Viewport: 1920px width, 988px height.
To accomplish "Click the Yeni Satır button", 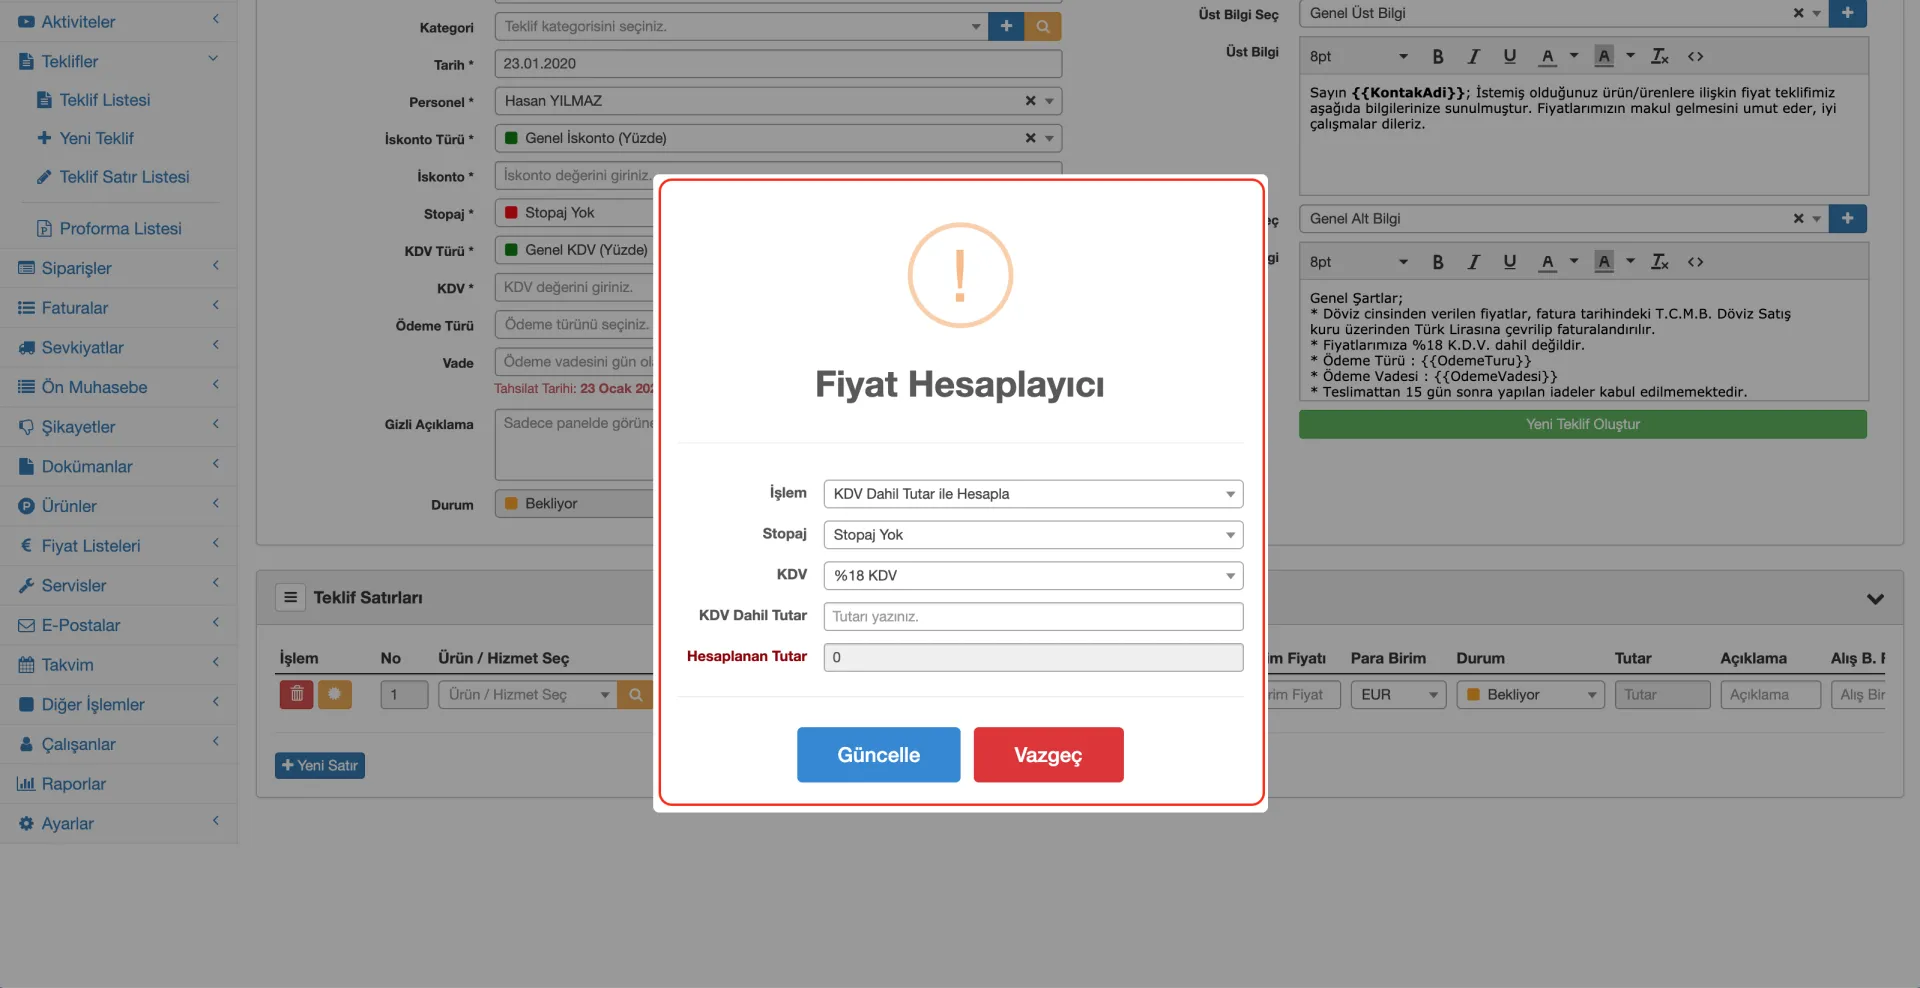I will [x=320, y=765].
